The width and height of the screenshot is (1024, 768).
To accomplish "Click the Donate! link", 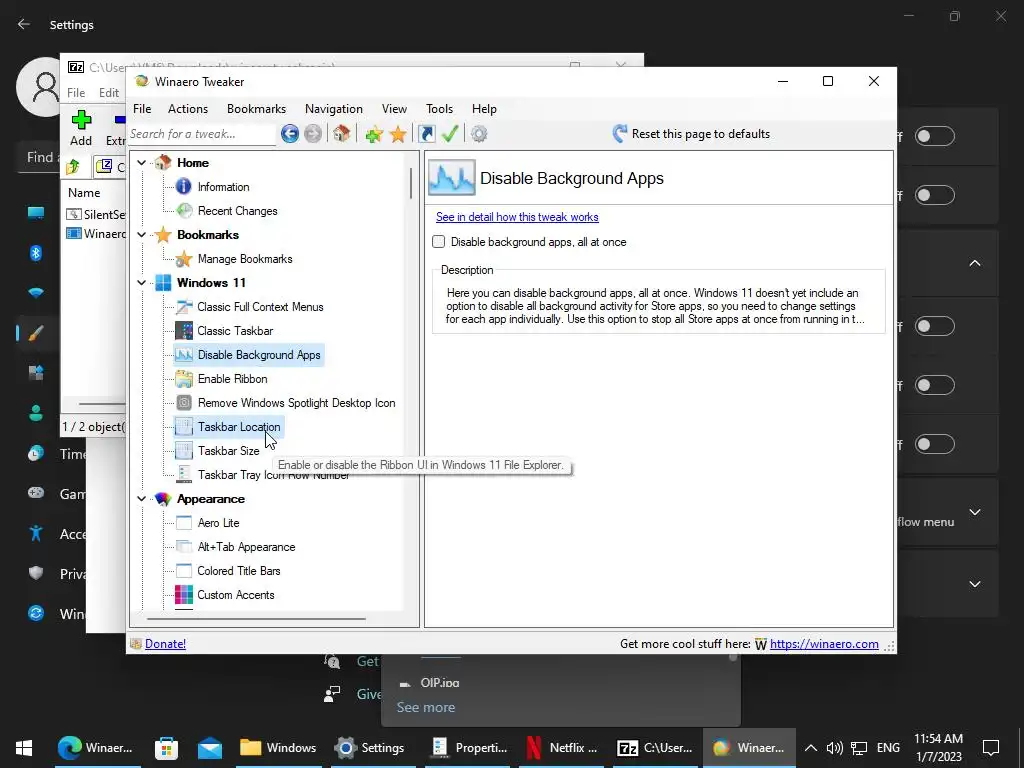I will click(165, 644).
